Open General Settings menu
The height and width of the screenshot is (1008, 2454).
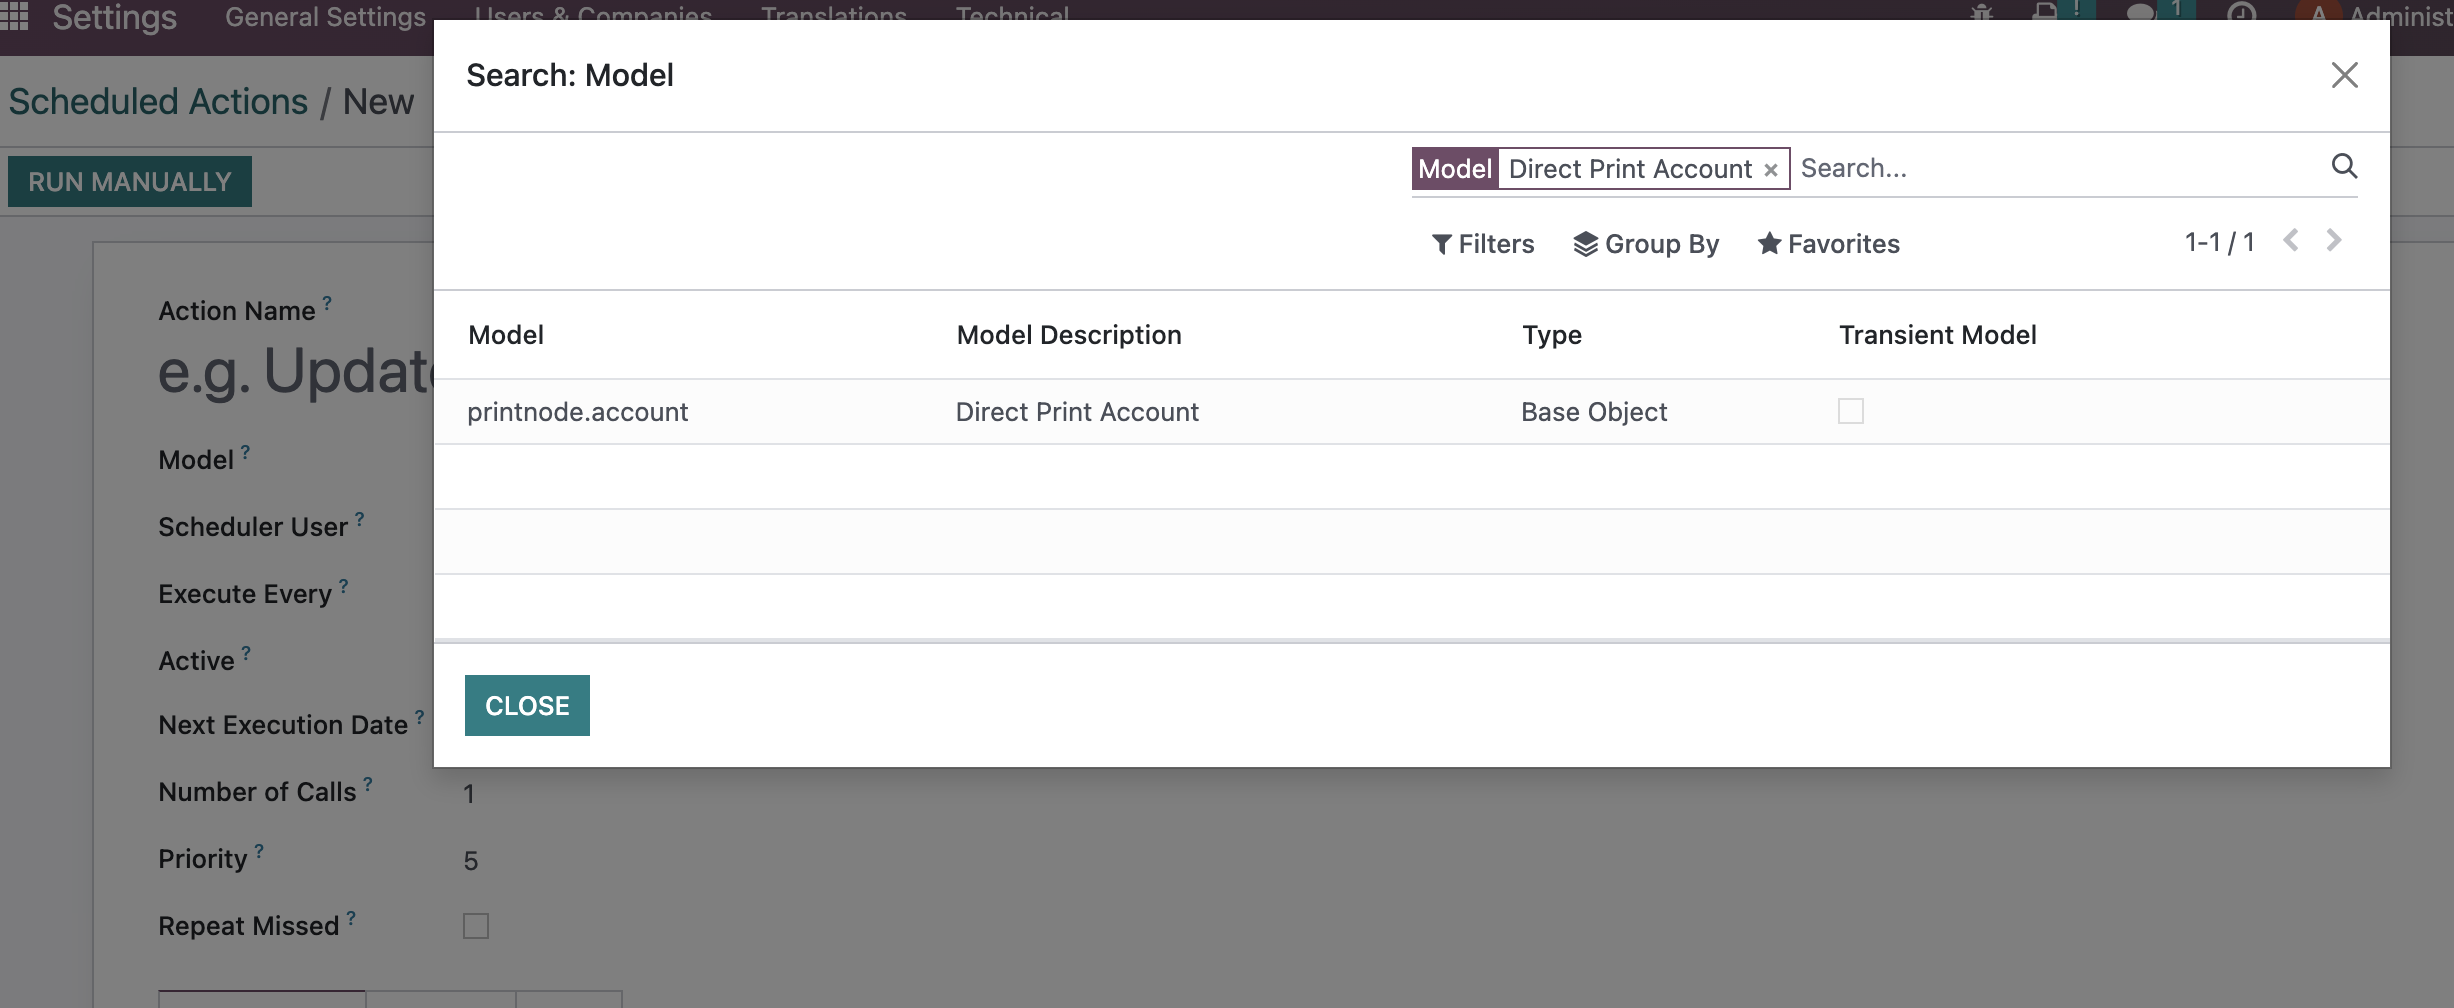325,17
